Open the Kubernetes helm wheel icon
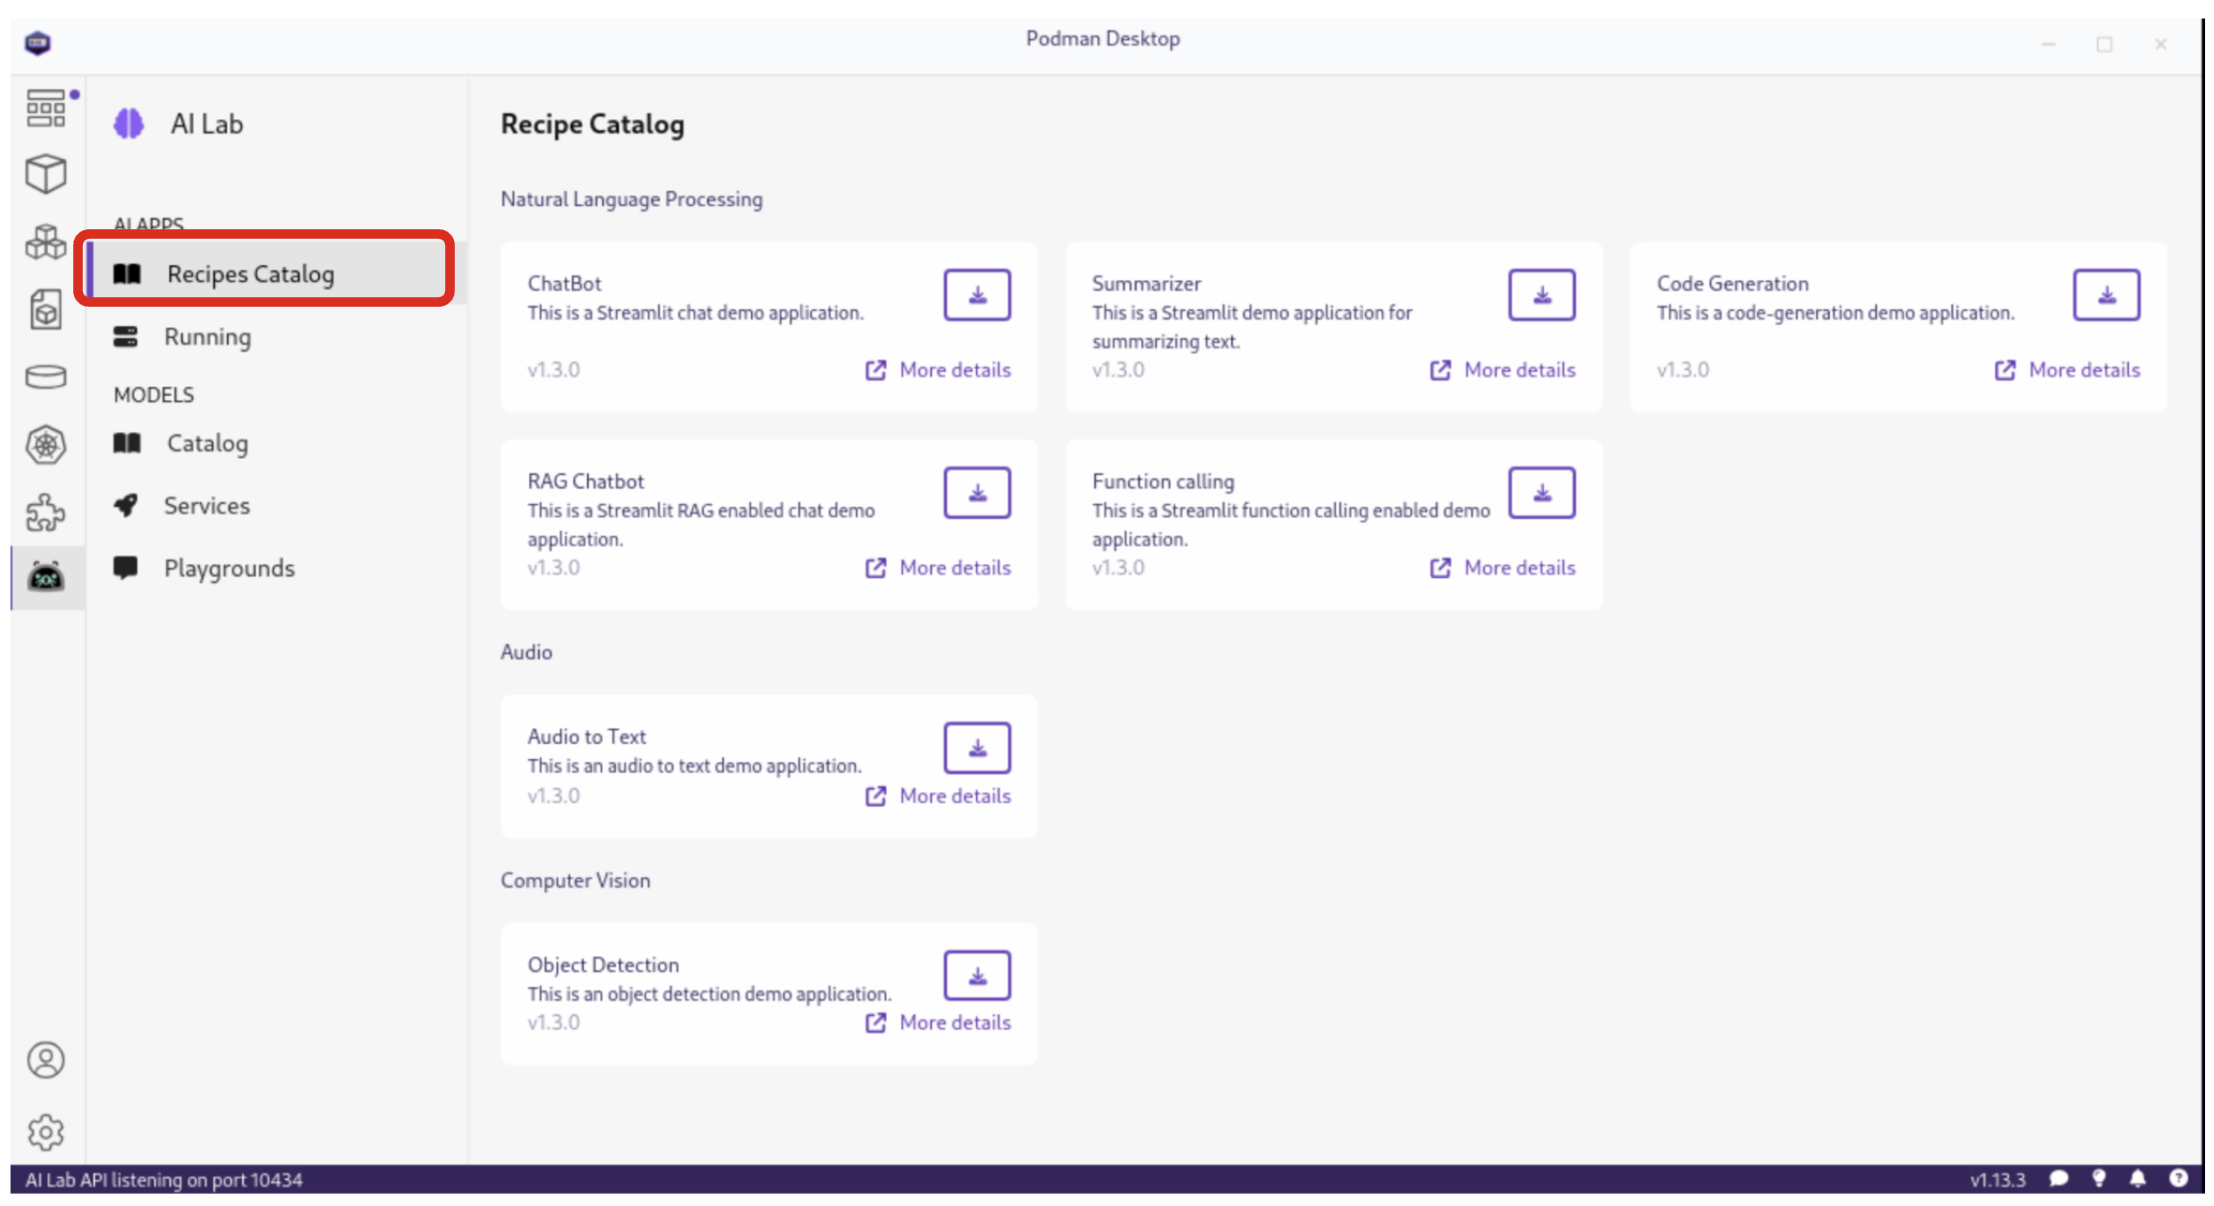This screenshot has width=2214, height=1206. click(x=46, y=445)
